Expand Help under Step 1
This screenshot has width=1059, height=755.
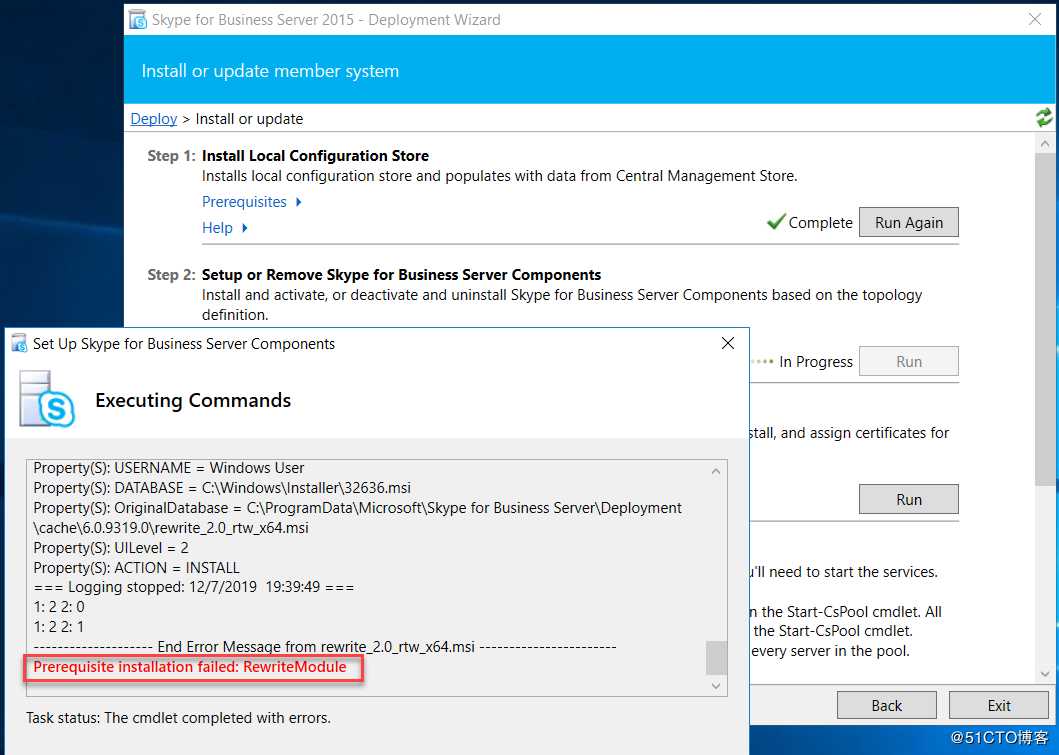(x=225, y=228)
